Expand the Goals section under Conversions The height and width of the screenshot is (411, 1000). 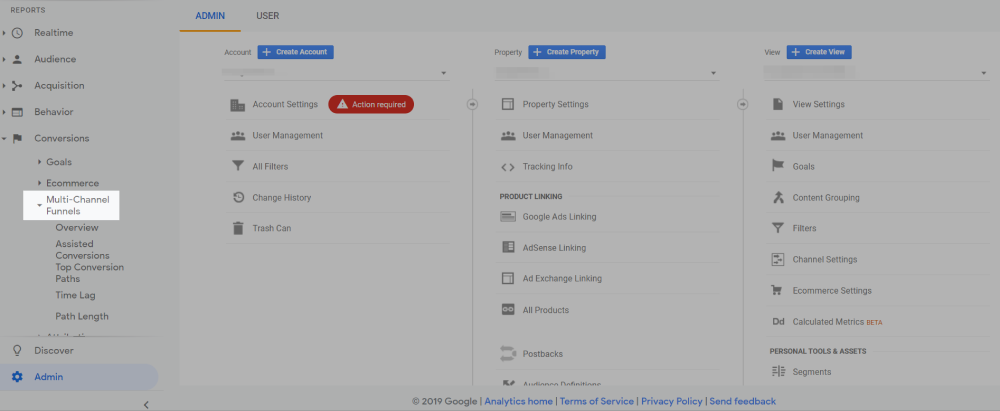click(39, 162)
